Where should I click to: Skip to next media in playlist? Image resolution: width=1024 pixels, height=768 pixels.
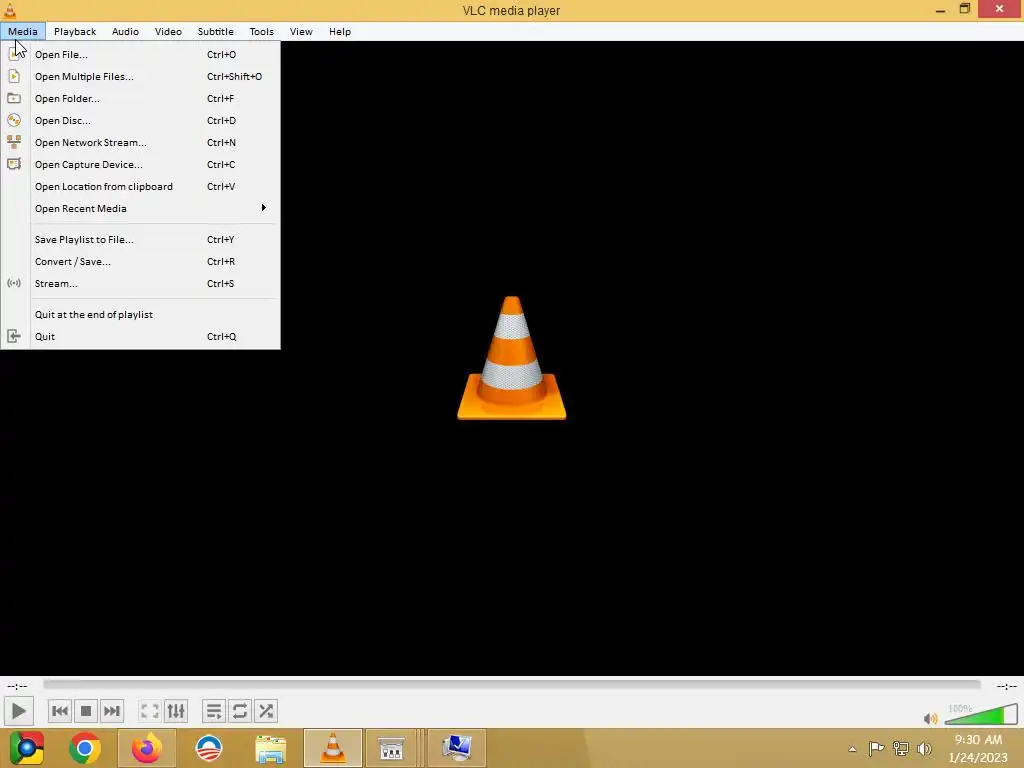pos(112,711)
